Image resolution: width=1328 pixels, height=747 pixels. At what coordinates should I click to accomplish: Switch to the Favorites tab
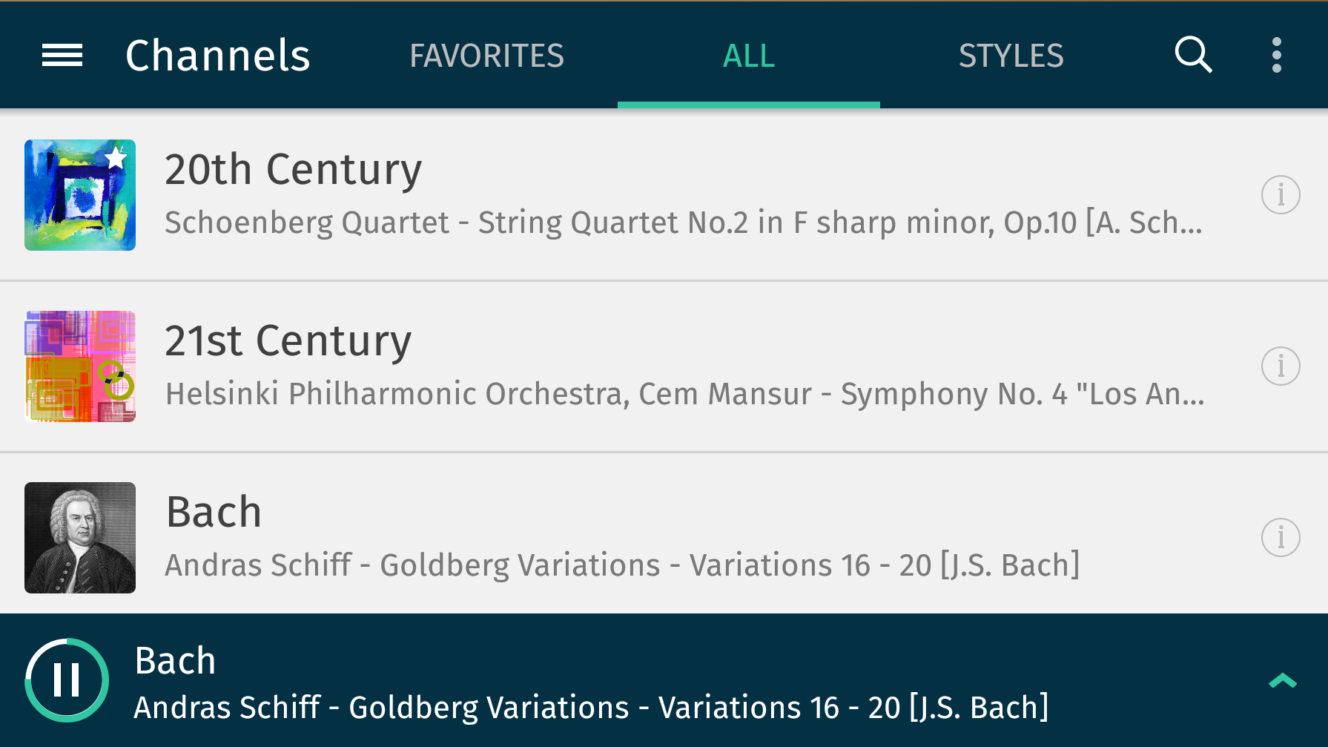[487, 55]
